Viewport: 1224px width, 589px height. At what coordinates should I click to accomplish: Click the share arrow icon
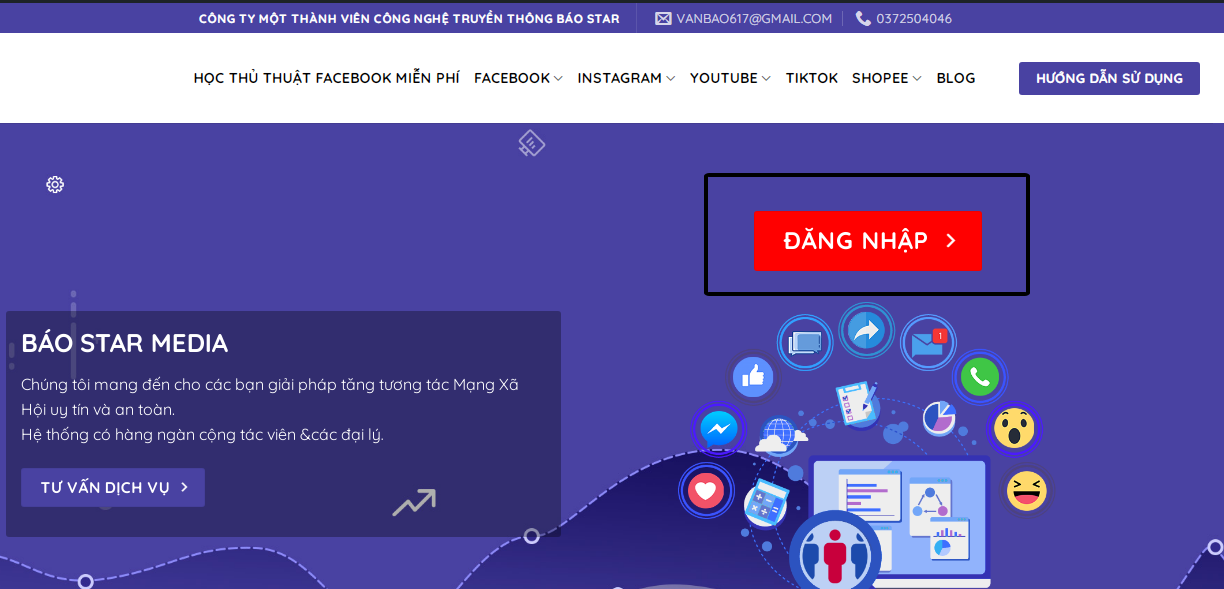tap(867, 330)
